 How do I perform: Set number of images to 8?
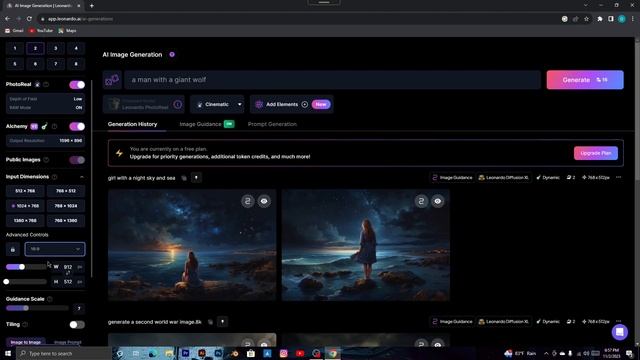76,64
